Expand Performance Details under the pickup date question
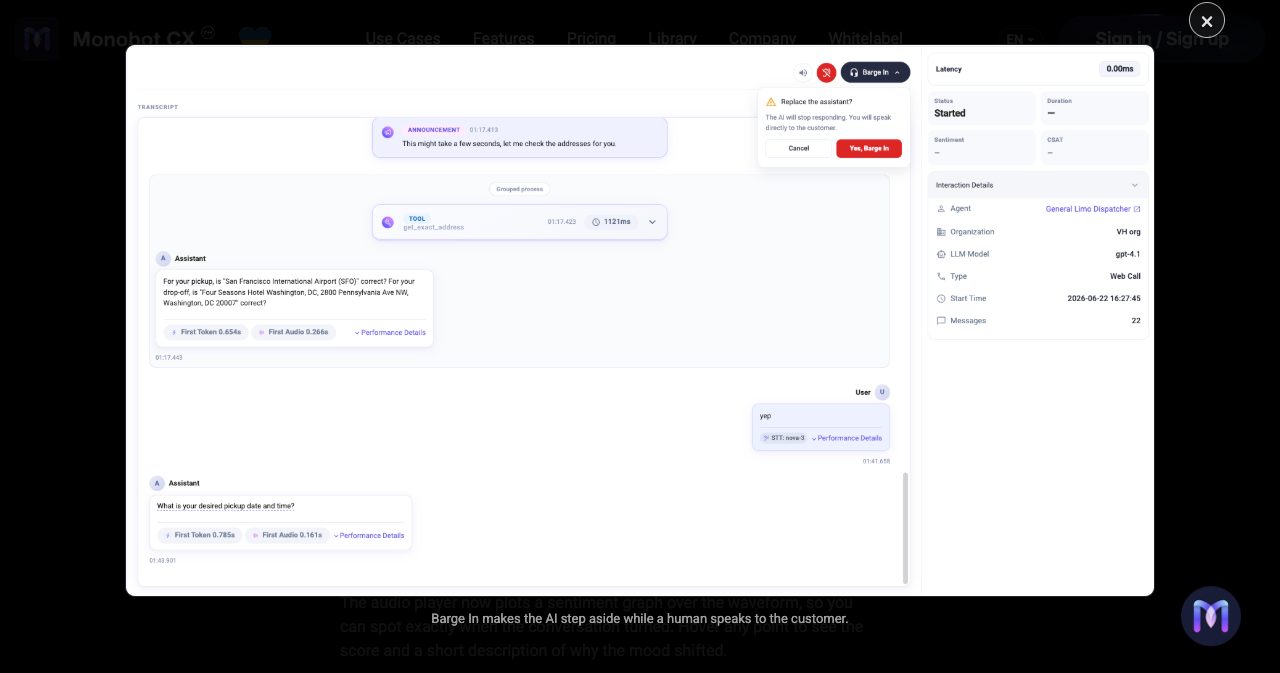Viewport: 1280px width, 673px height. [369, 536]
